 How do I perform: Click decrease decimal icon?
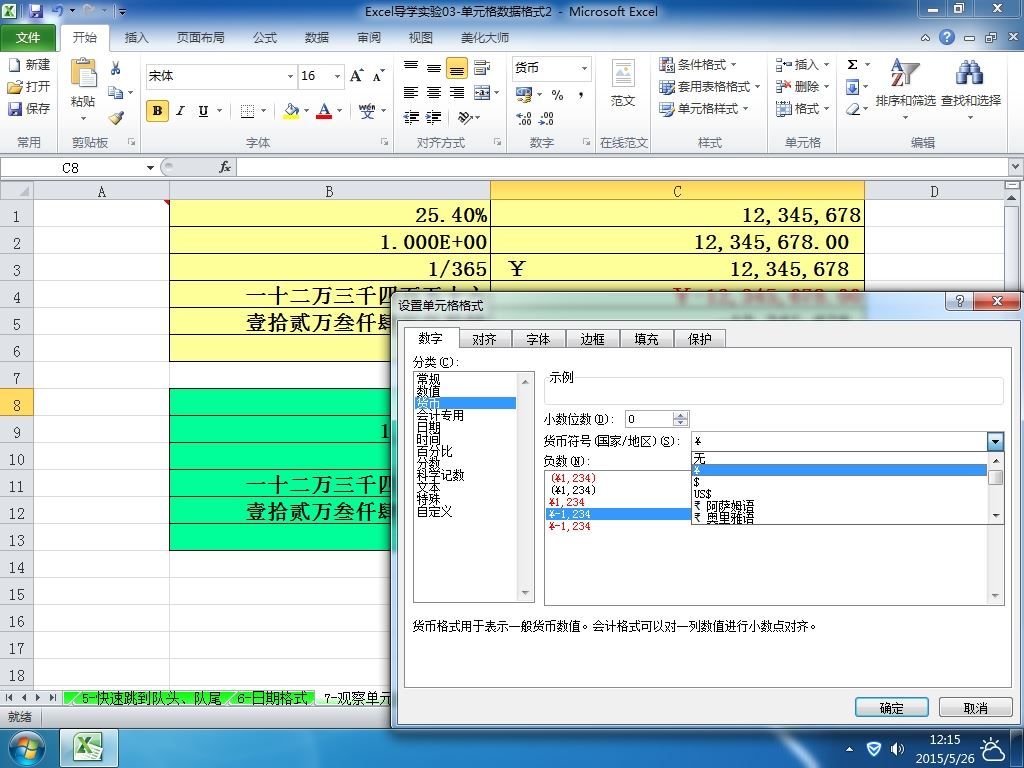[547, 118]
